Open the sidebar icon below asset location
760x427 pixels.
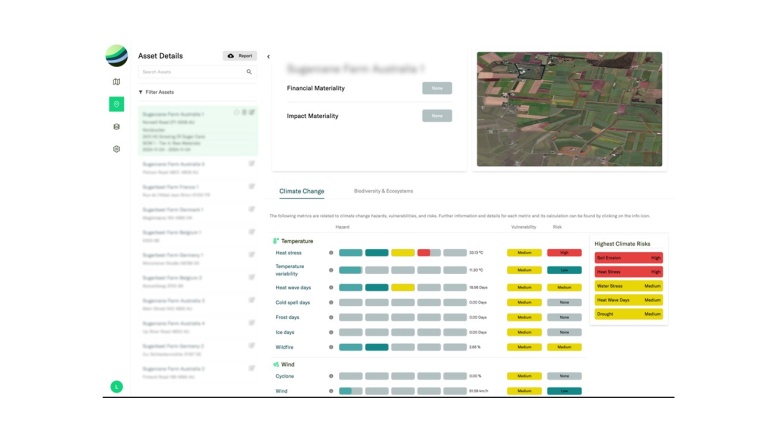tap(116, 127)
